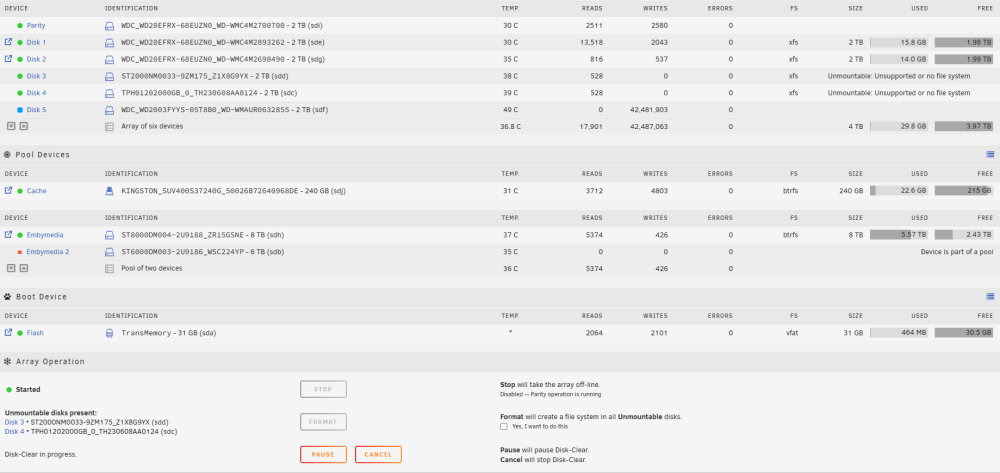The height and width of the screenshot is (473, 1000).
Task: Click the Disk 1 used-space bar showing 15.8 GB
Action: coord(899,42)
